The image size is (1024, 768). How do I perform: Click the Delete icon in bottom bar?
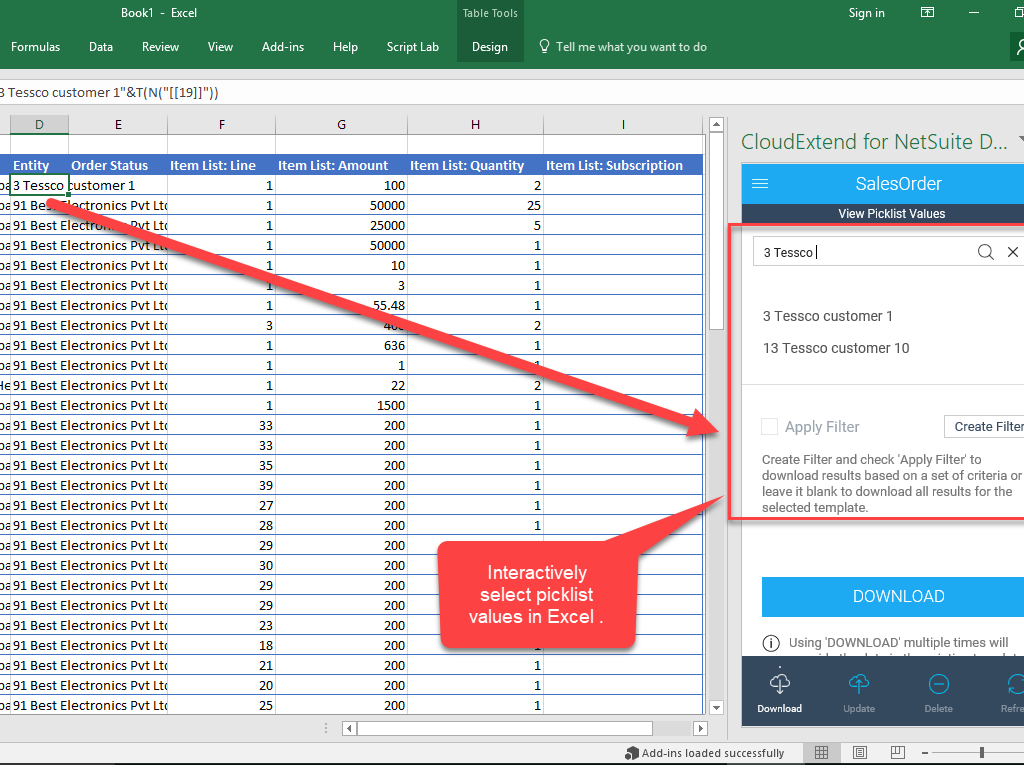pyautogui.click(x=938, y=684)
